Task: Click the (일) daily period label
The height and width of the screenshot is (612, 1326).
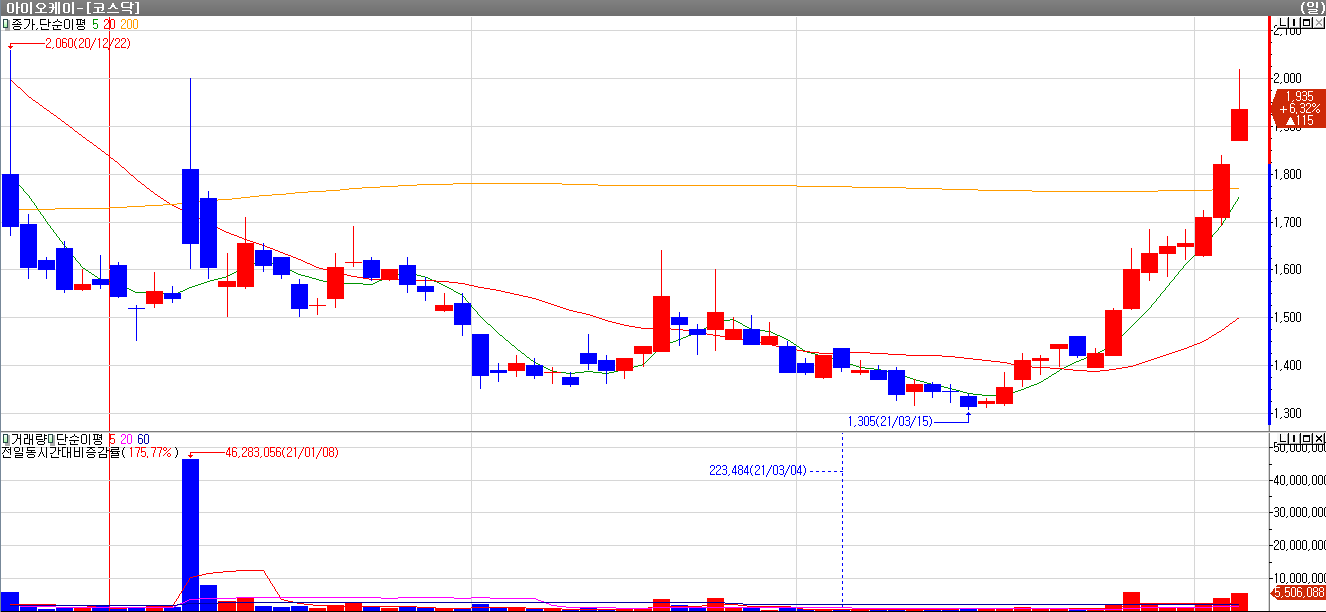Action: point(1311,8)
